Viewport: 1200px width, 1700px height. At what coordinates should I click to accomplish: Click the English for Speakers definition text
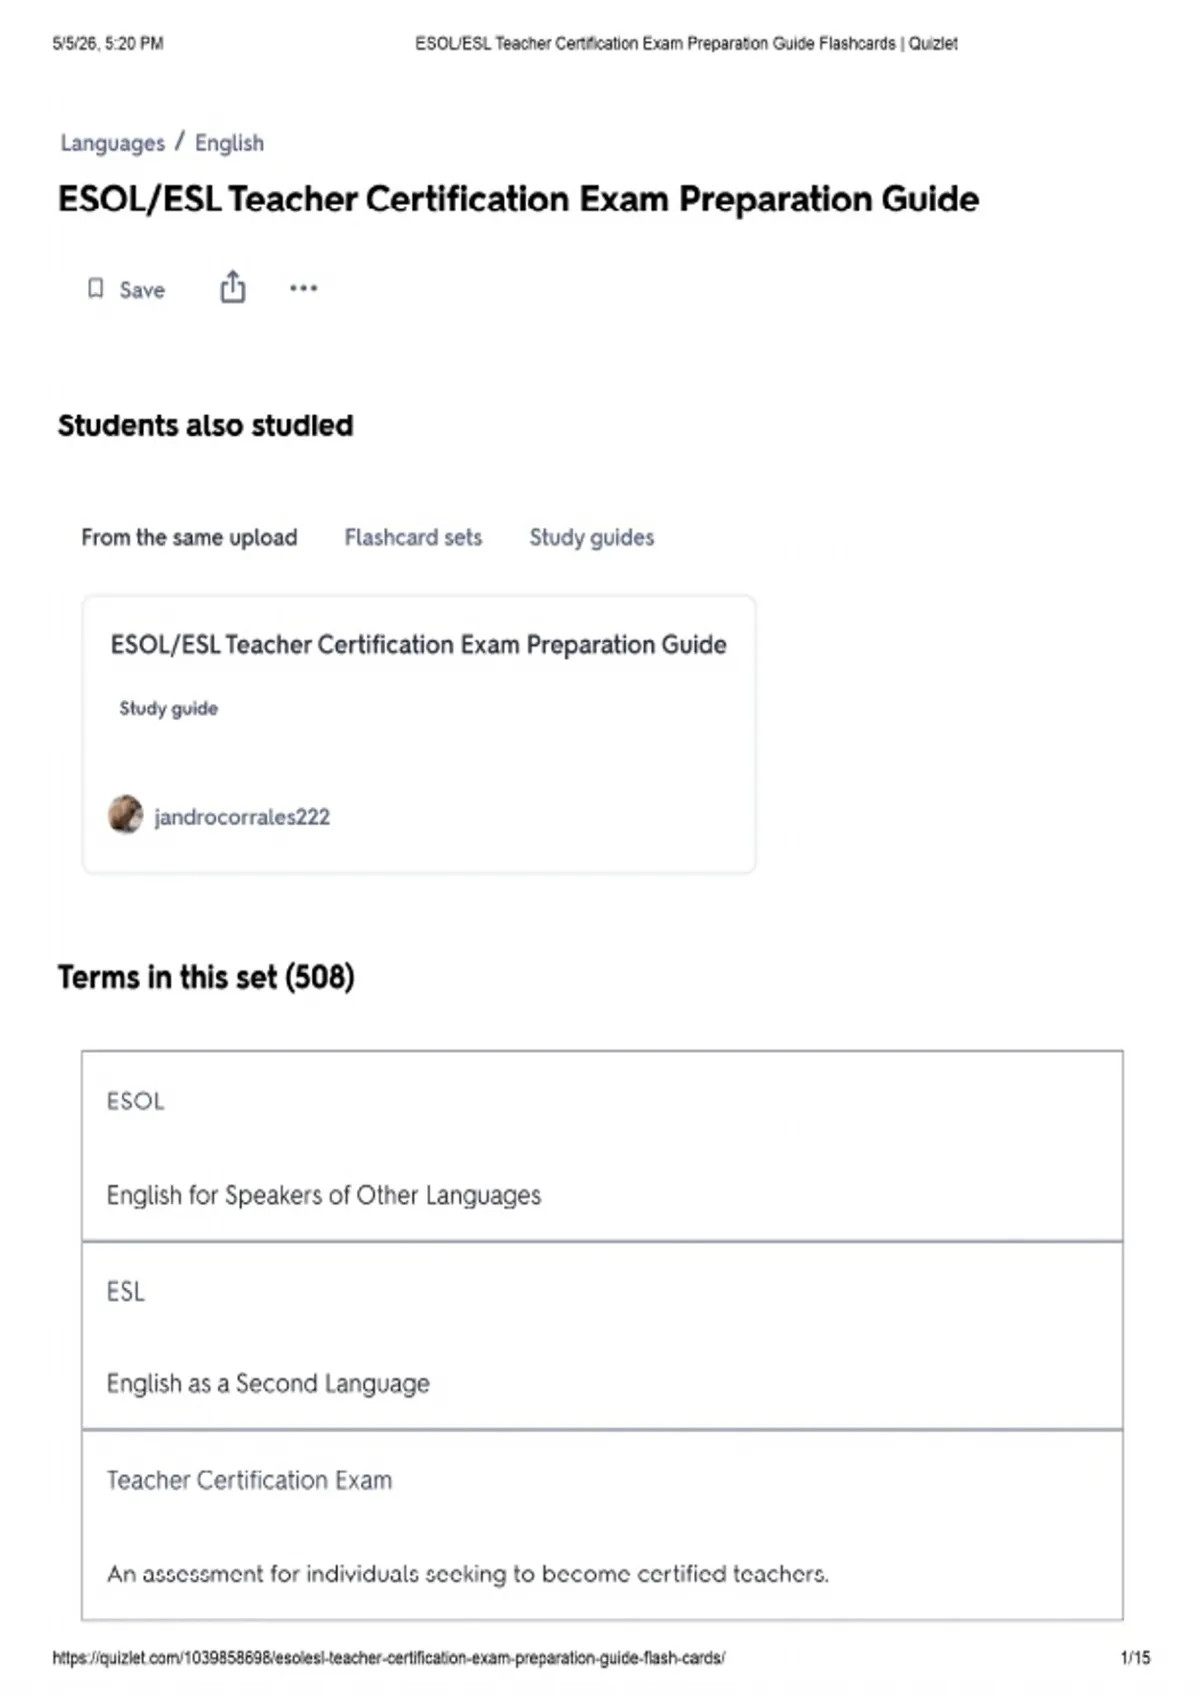click(x=324, y=1195)
